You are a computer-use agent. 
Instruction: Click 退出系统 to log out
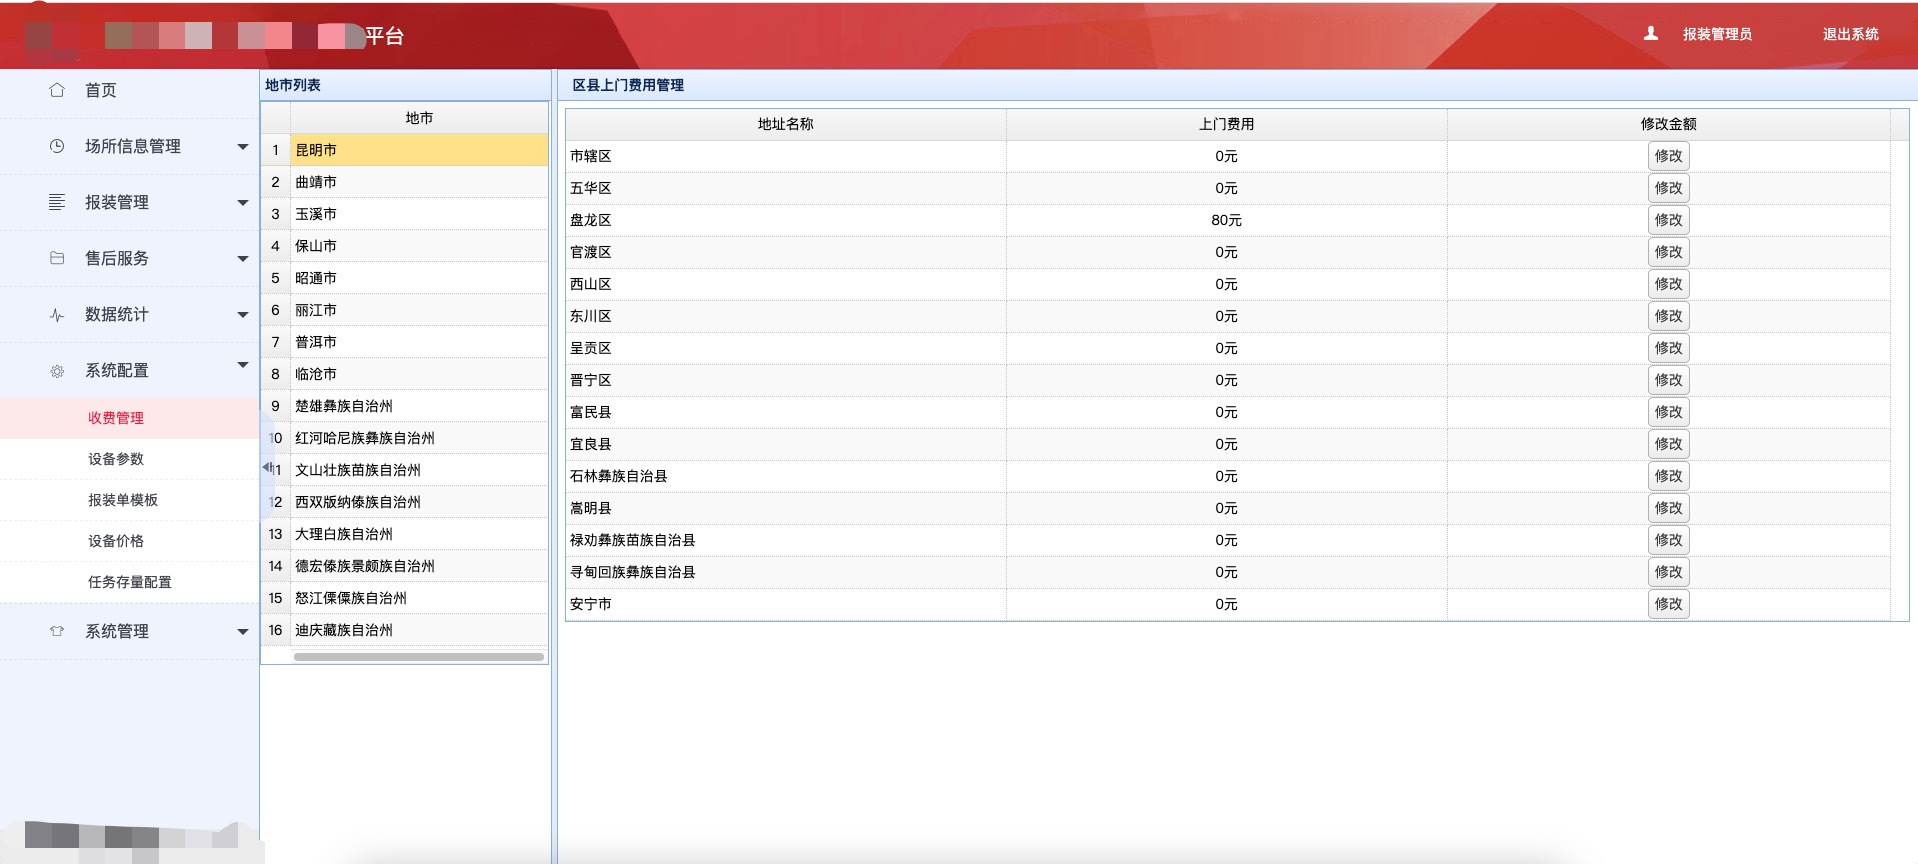click(x=1850, y=34)
